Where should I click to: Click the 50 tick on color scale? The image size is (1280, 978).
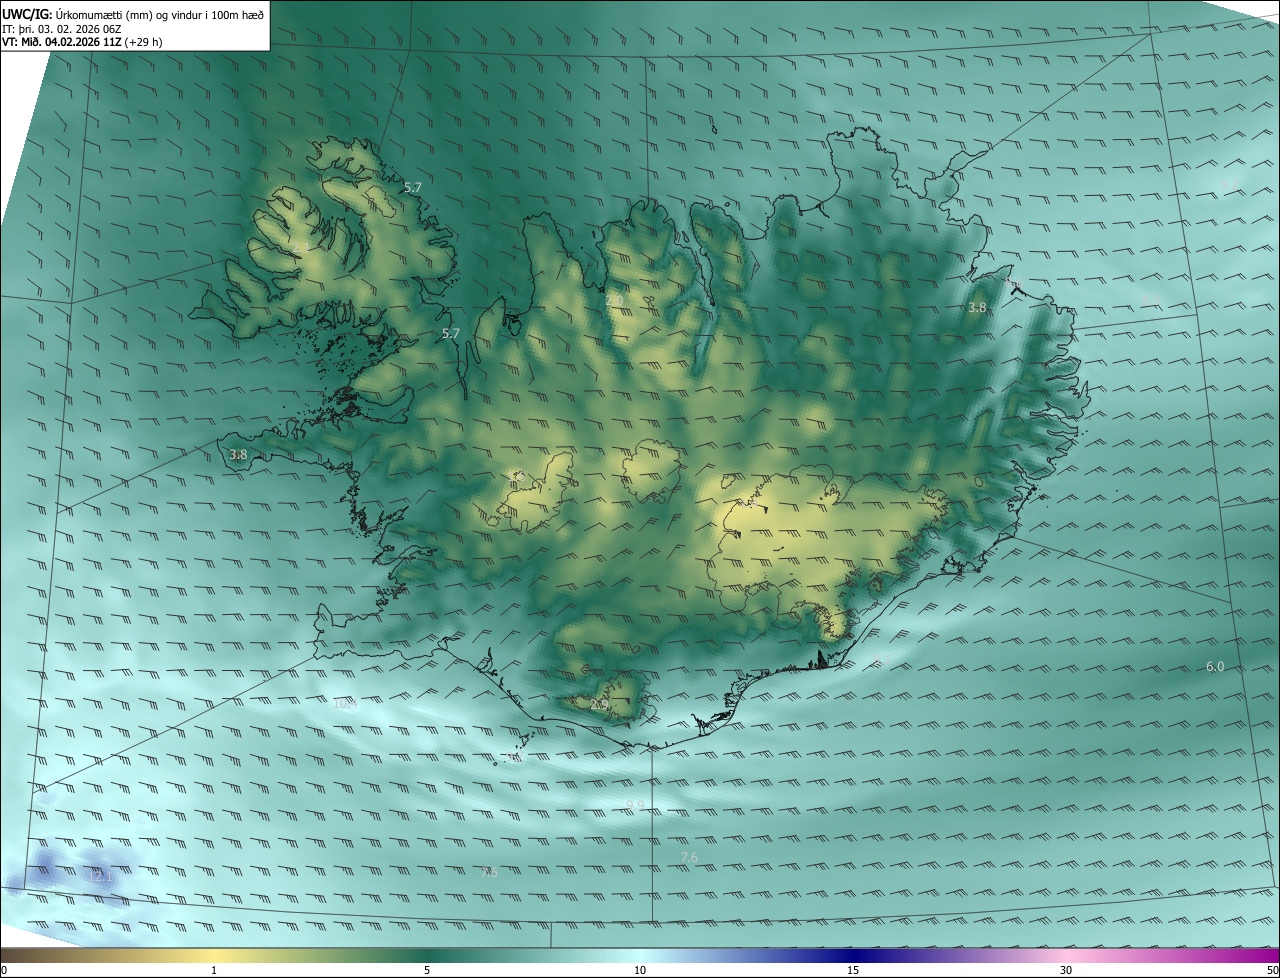[x=1272, y=971]
